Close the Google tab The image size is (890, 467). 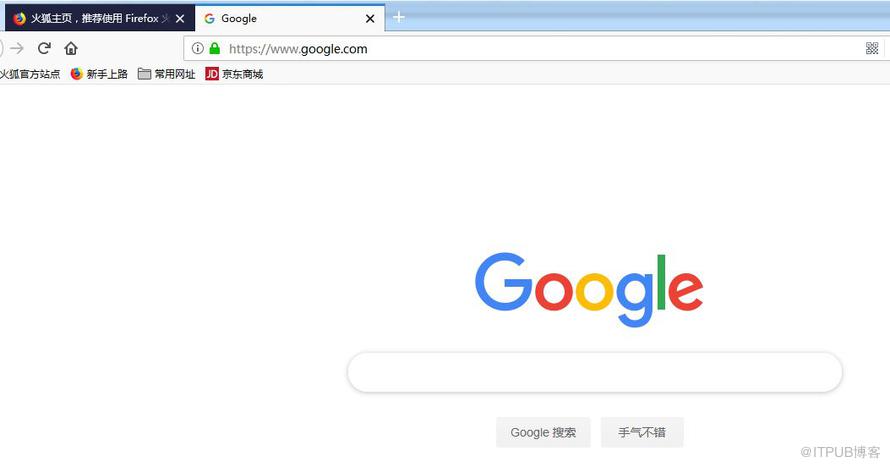click(370, 19)
